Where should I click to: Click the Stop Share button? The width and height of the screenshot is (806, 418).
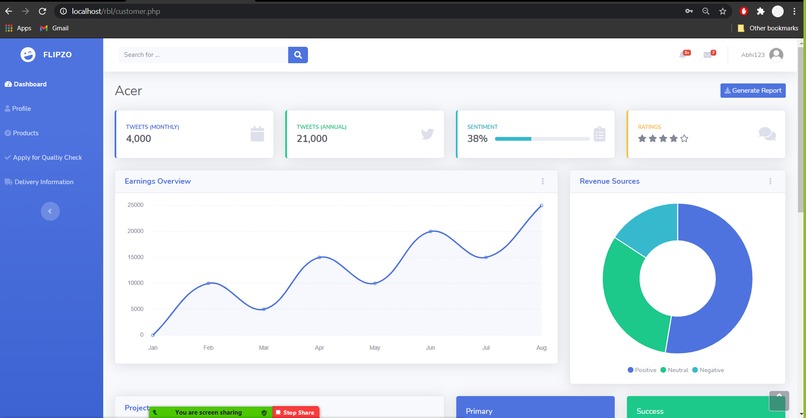pos(296,412)
